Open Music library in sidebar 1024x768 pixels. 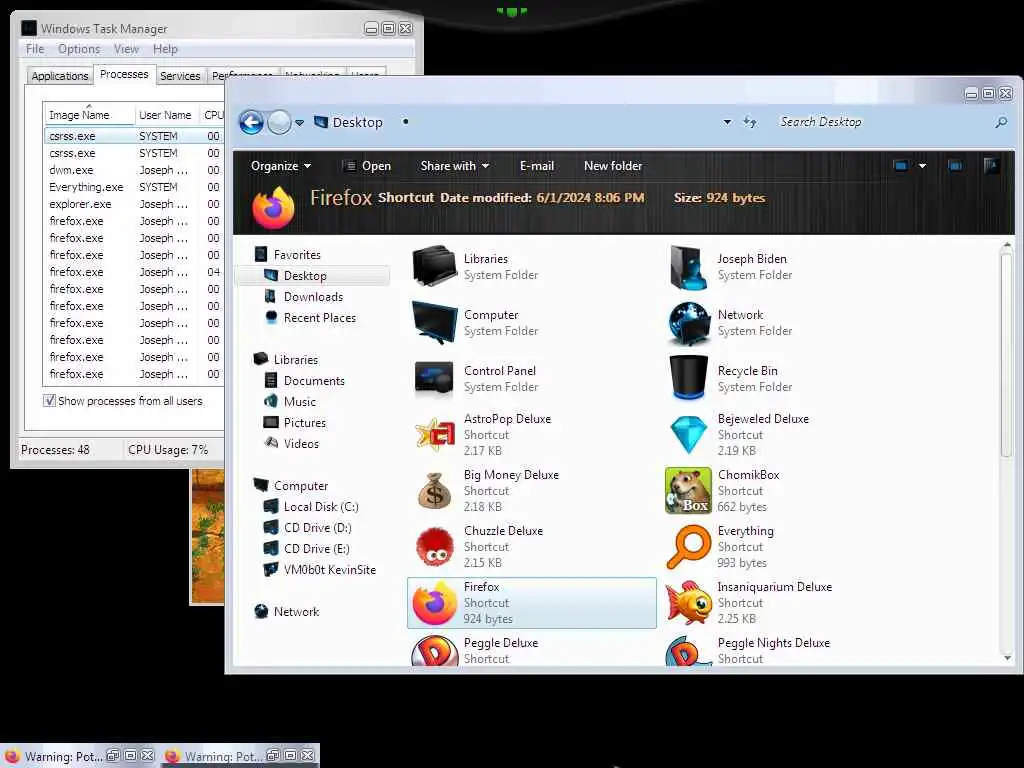(x=290, y=401)
